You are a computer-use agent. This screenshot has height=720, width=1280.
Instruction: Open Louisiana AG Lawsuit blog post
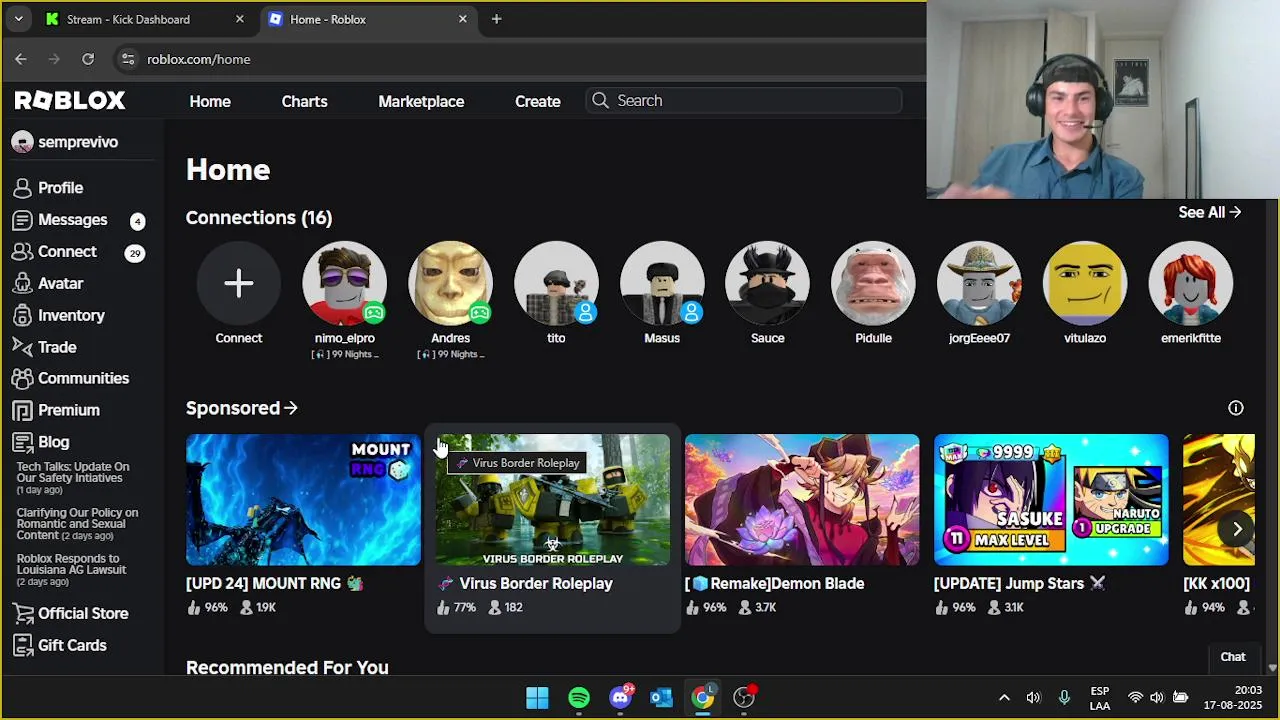(71, 564)
